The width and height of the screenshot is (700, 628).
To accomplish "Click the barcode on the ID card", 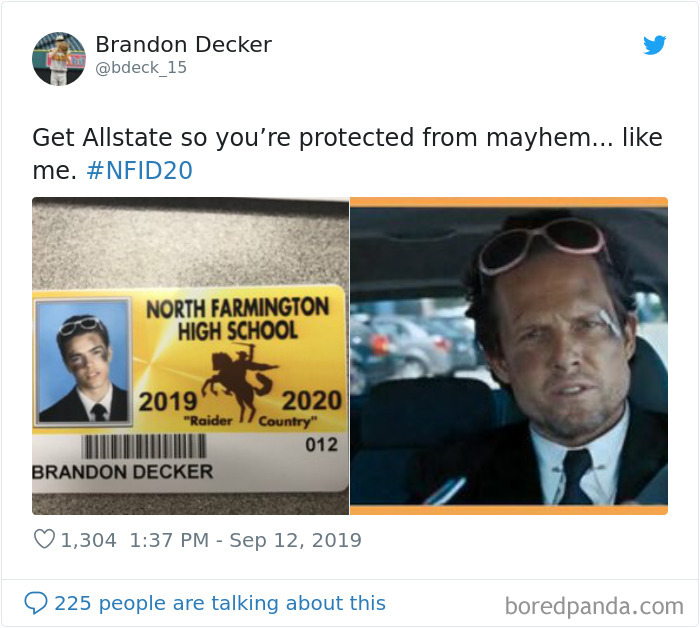I will pyautogui.click(x=144, y=447).
